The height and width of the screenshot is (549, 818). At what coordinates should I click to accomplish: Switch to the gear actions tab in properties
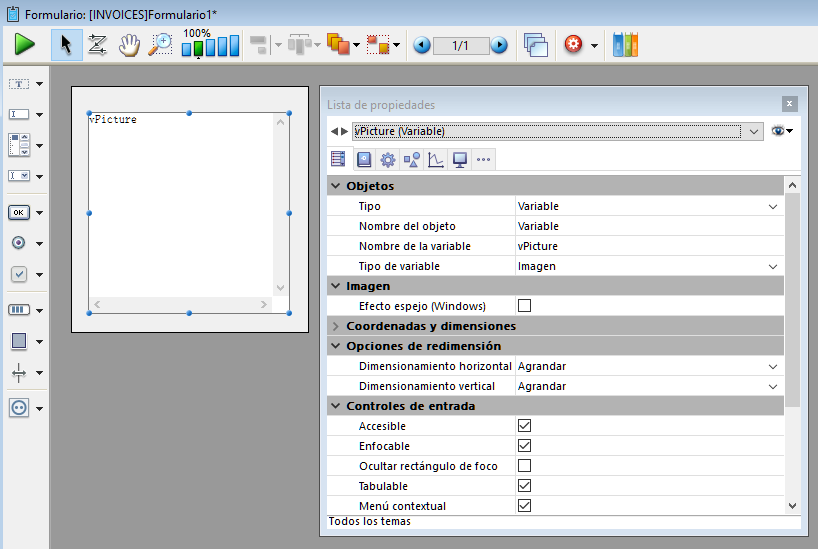click(387, 159)
